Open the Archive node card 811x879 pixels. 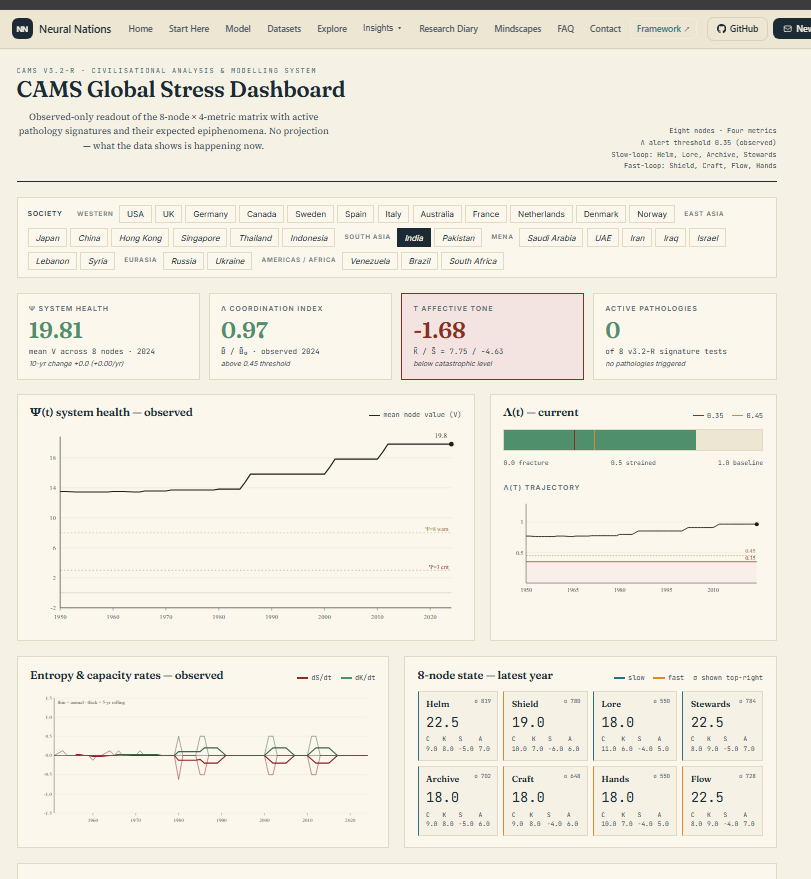[458, 801]
